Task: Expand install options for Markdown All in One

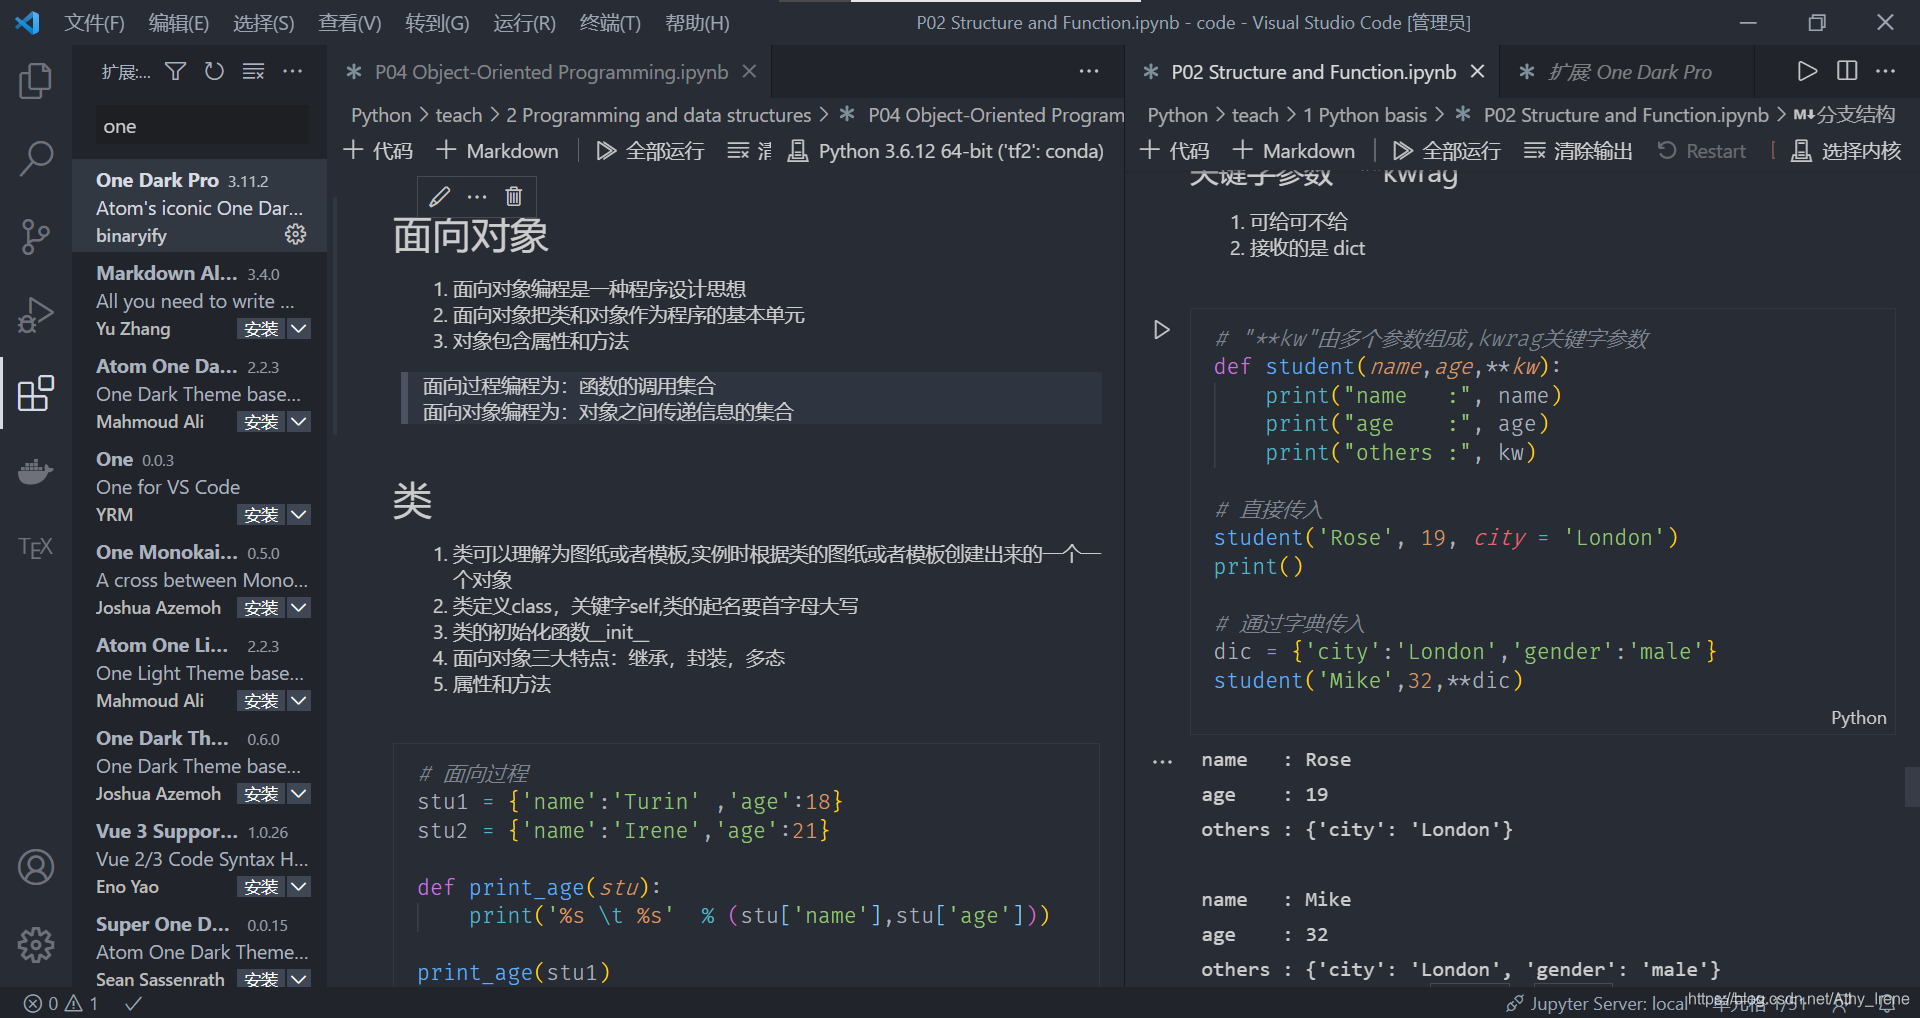Action: 299,328
